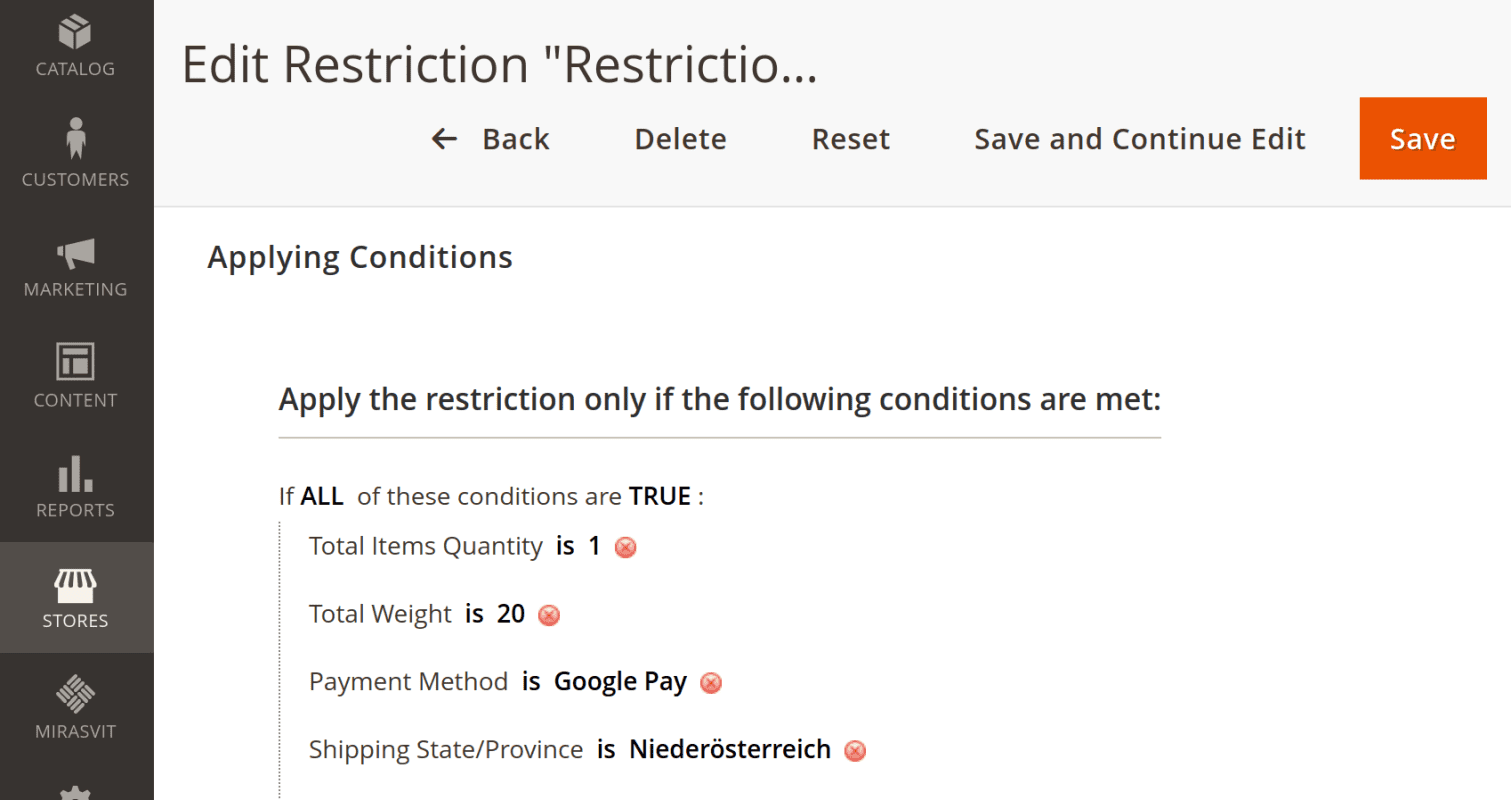Change the TRUE condition value
The image size is (1511, 800).
pos(660,496)
